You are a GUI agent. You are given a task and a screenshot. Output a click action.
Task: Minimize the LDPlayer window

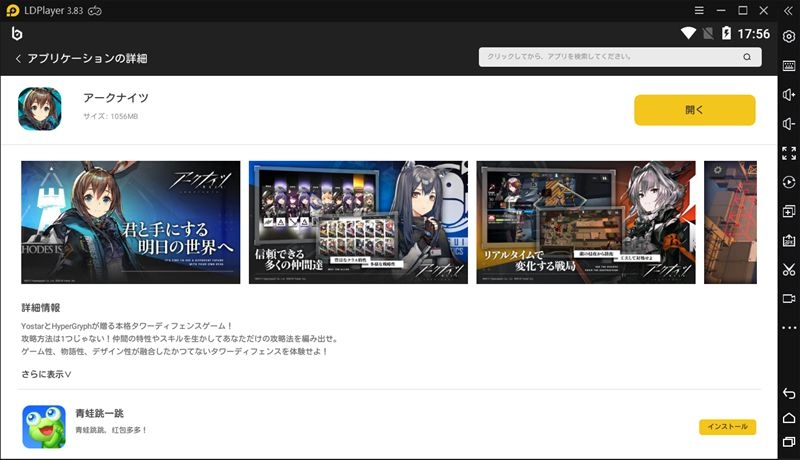(x=721, y=10)
